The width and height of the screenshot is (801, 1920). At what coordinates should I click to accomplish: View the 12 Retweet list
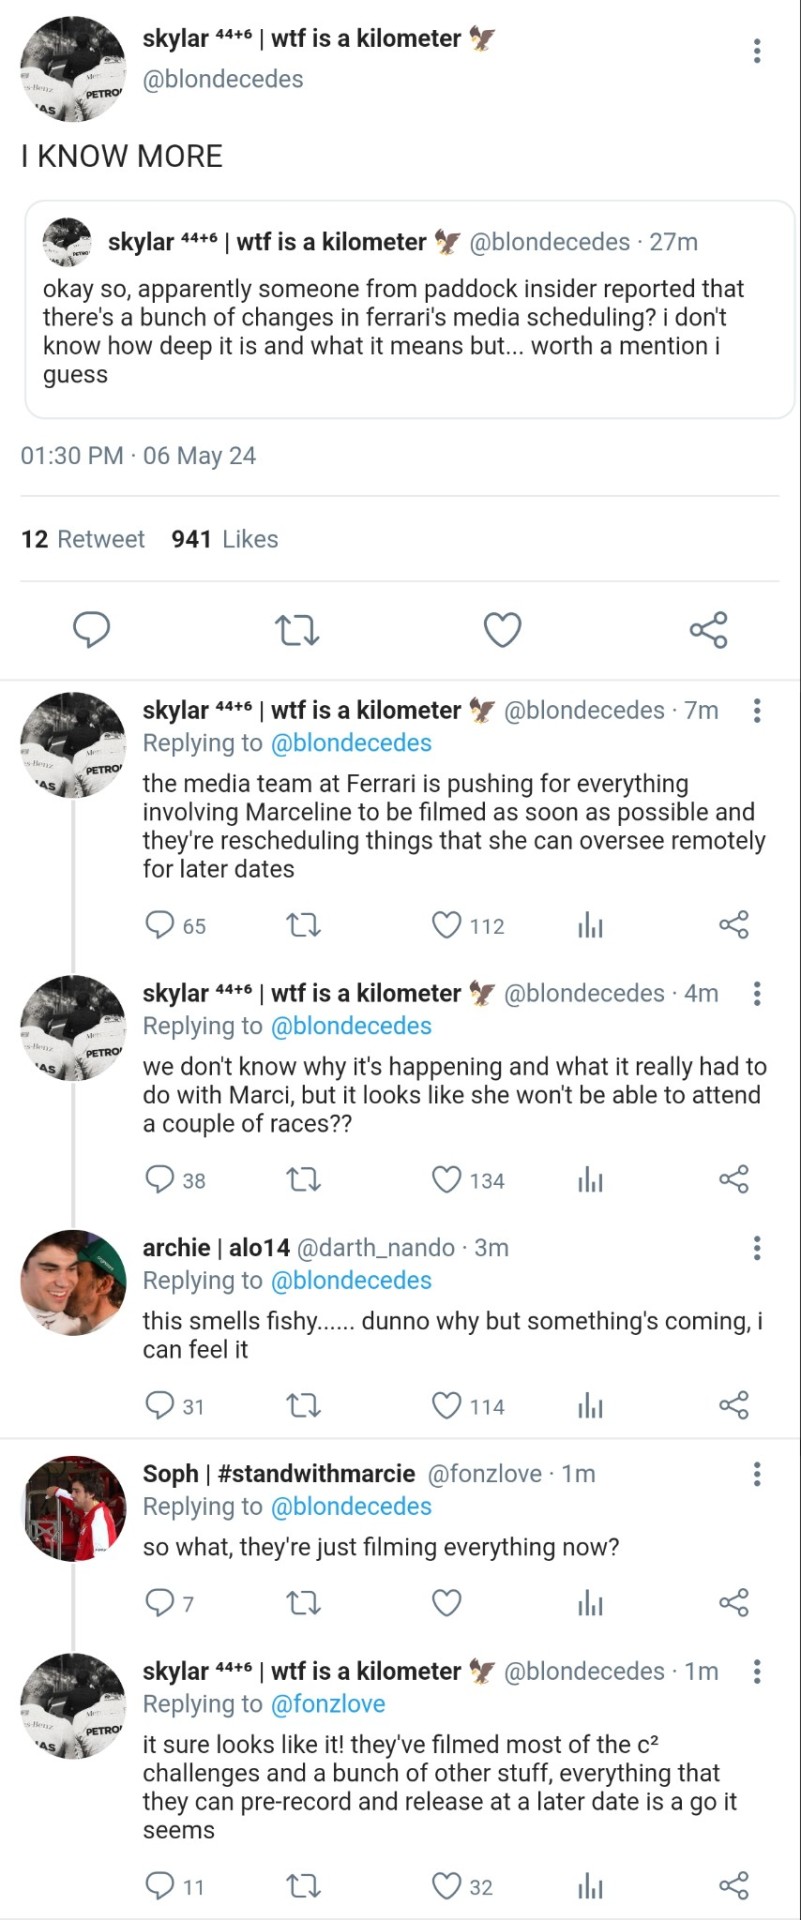(x=83, y=539)
